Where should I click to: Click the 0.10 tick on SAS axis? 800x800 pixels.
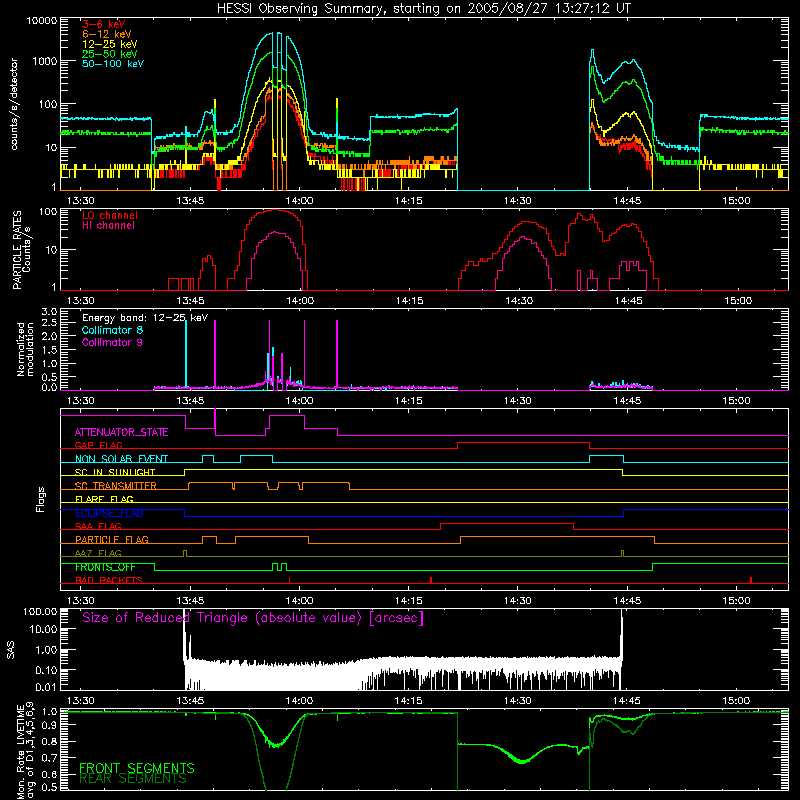(46, 670)
